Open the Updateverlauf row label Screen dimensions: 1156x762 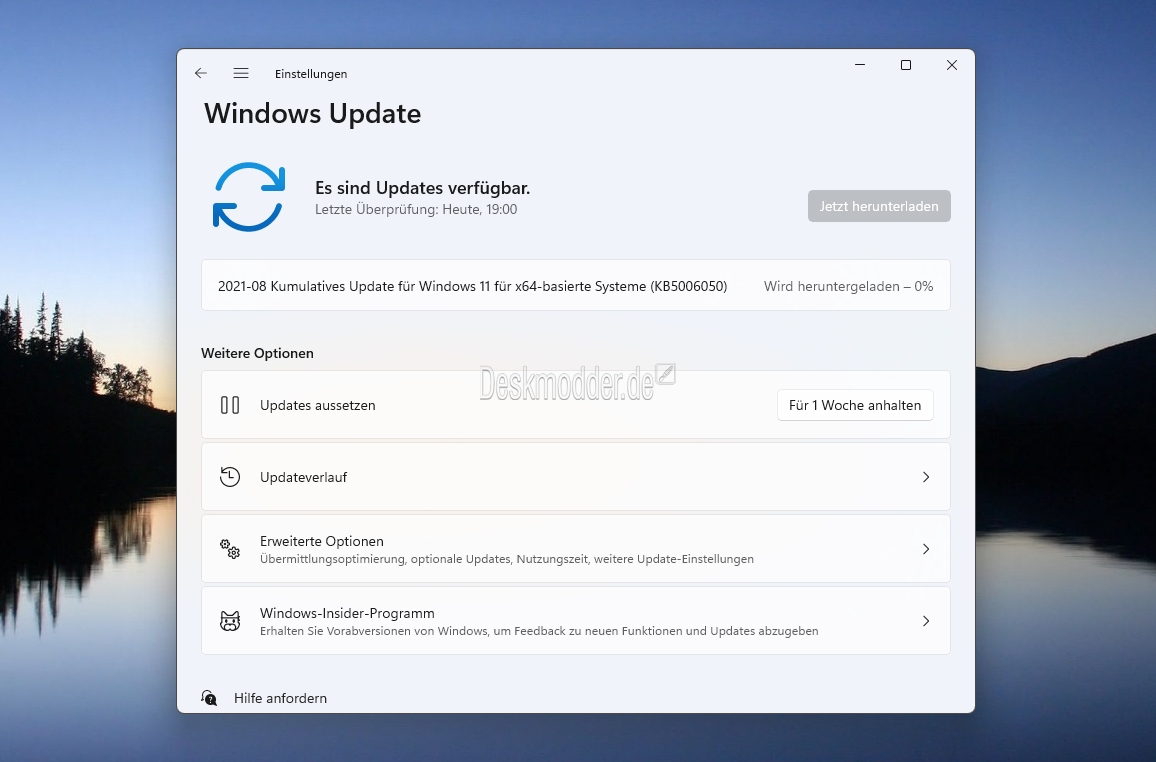[x=304, y=477]
